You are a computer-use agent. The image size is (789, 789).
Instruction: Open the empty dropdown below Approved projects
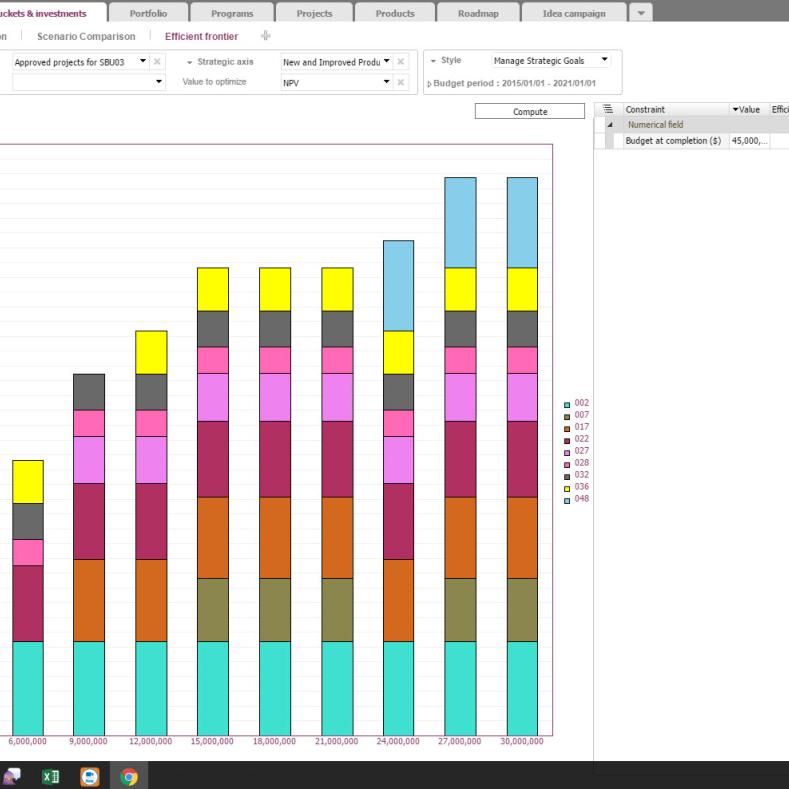159,81
